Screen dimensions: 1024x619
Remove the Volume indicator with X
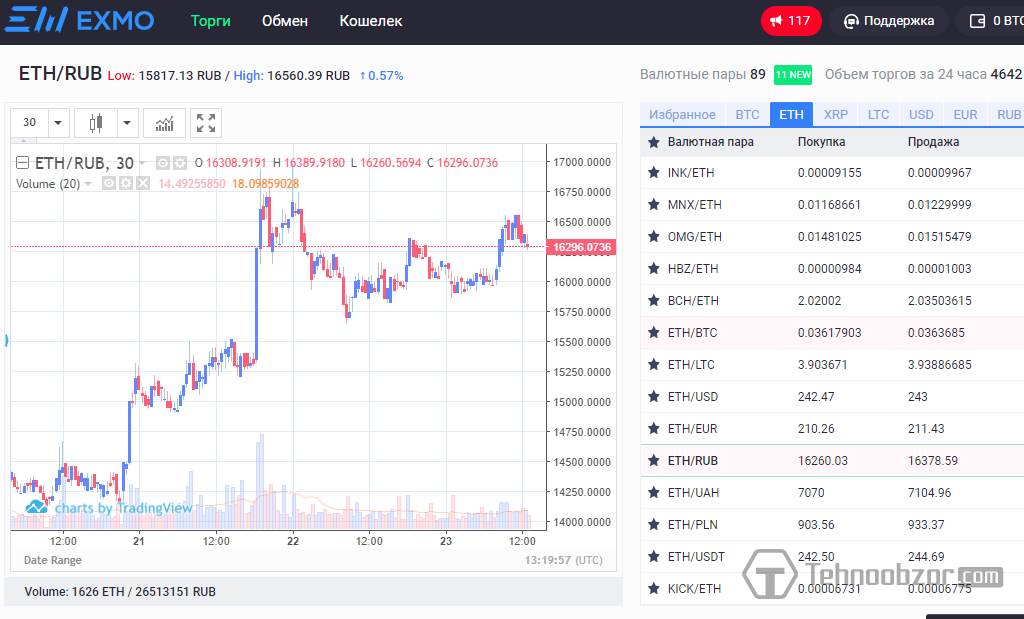(x=142, y=183)
